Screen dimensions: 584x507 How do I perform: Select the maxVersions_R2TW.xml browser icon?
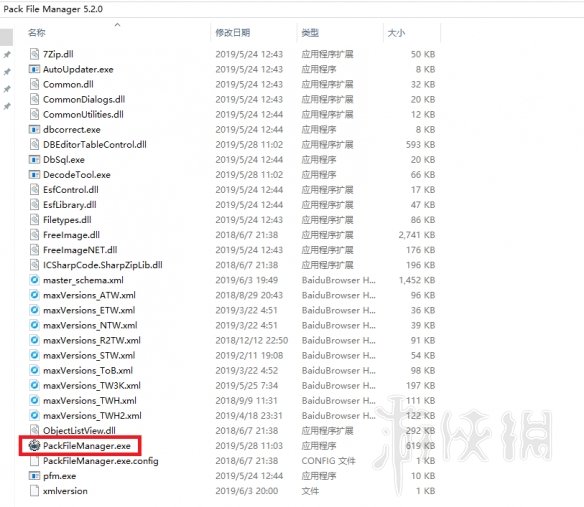coord(34,340)
